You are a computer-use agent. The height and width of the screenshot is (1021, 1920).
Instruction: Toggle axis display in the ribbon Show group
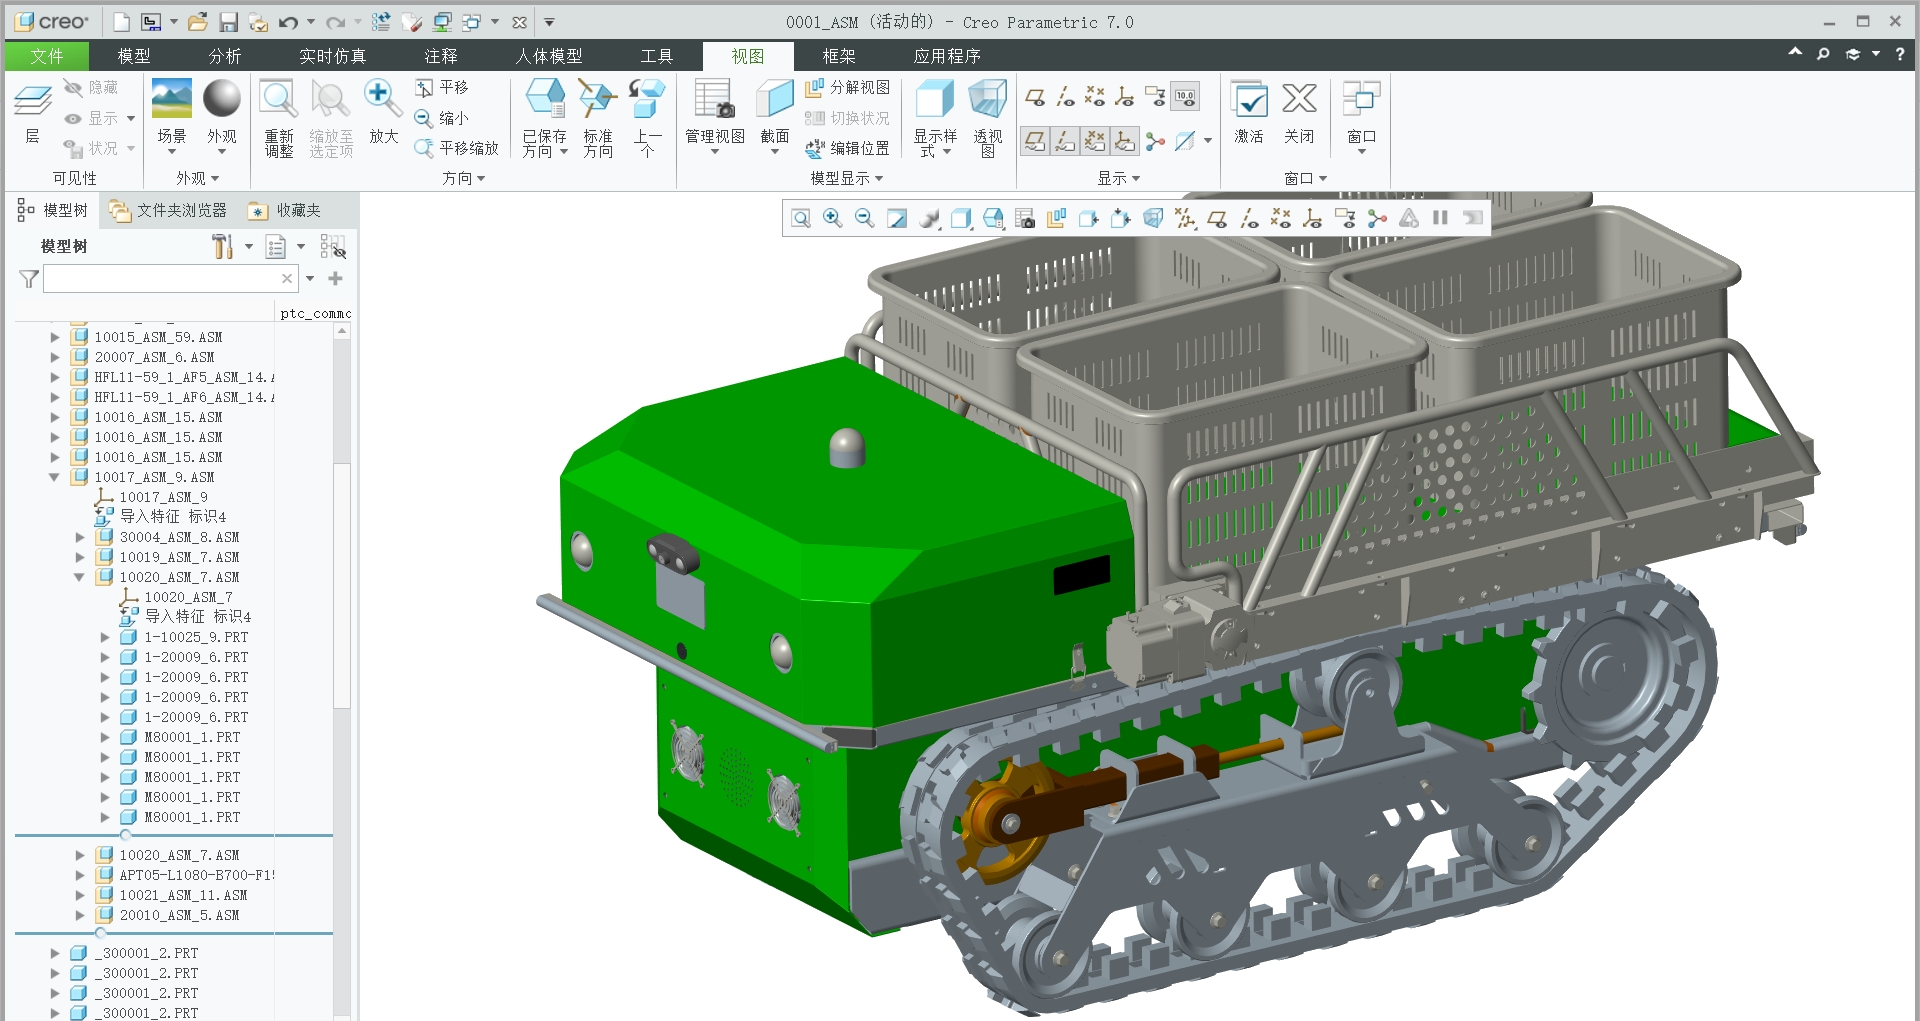coord(1066,97)
